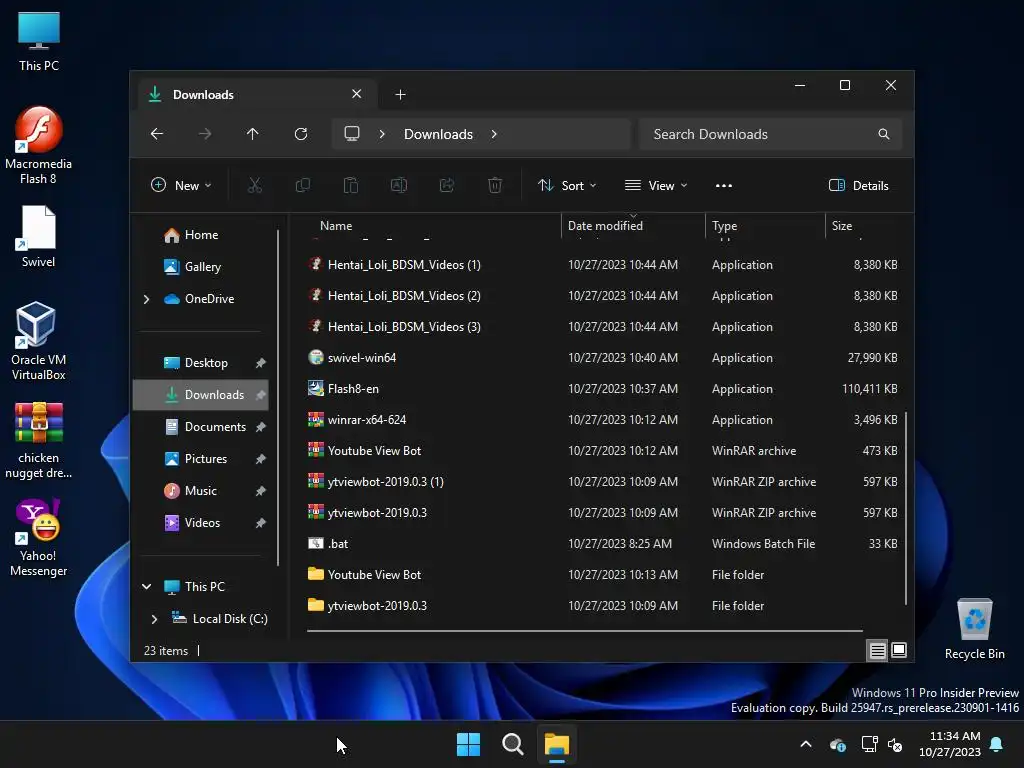Image resolution: width=1024 pixels, height=768 pixels.
Task: Show hidden system tray icons
Action: (x=806, y=744)
